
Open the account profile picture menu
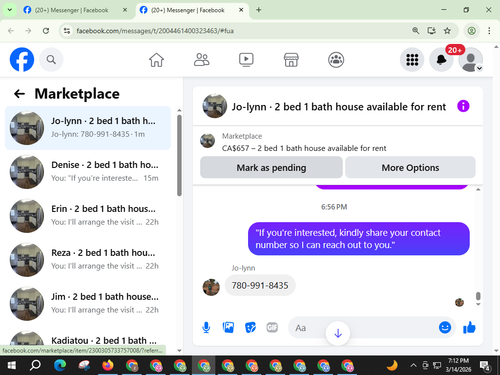point(471,60)
